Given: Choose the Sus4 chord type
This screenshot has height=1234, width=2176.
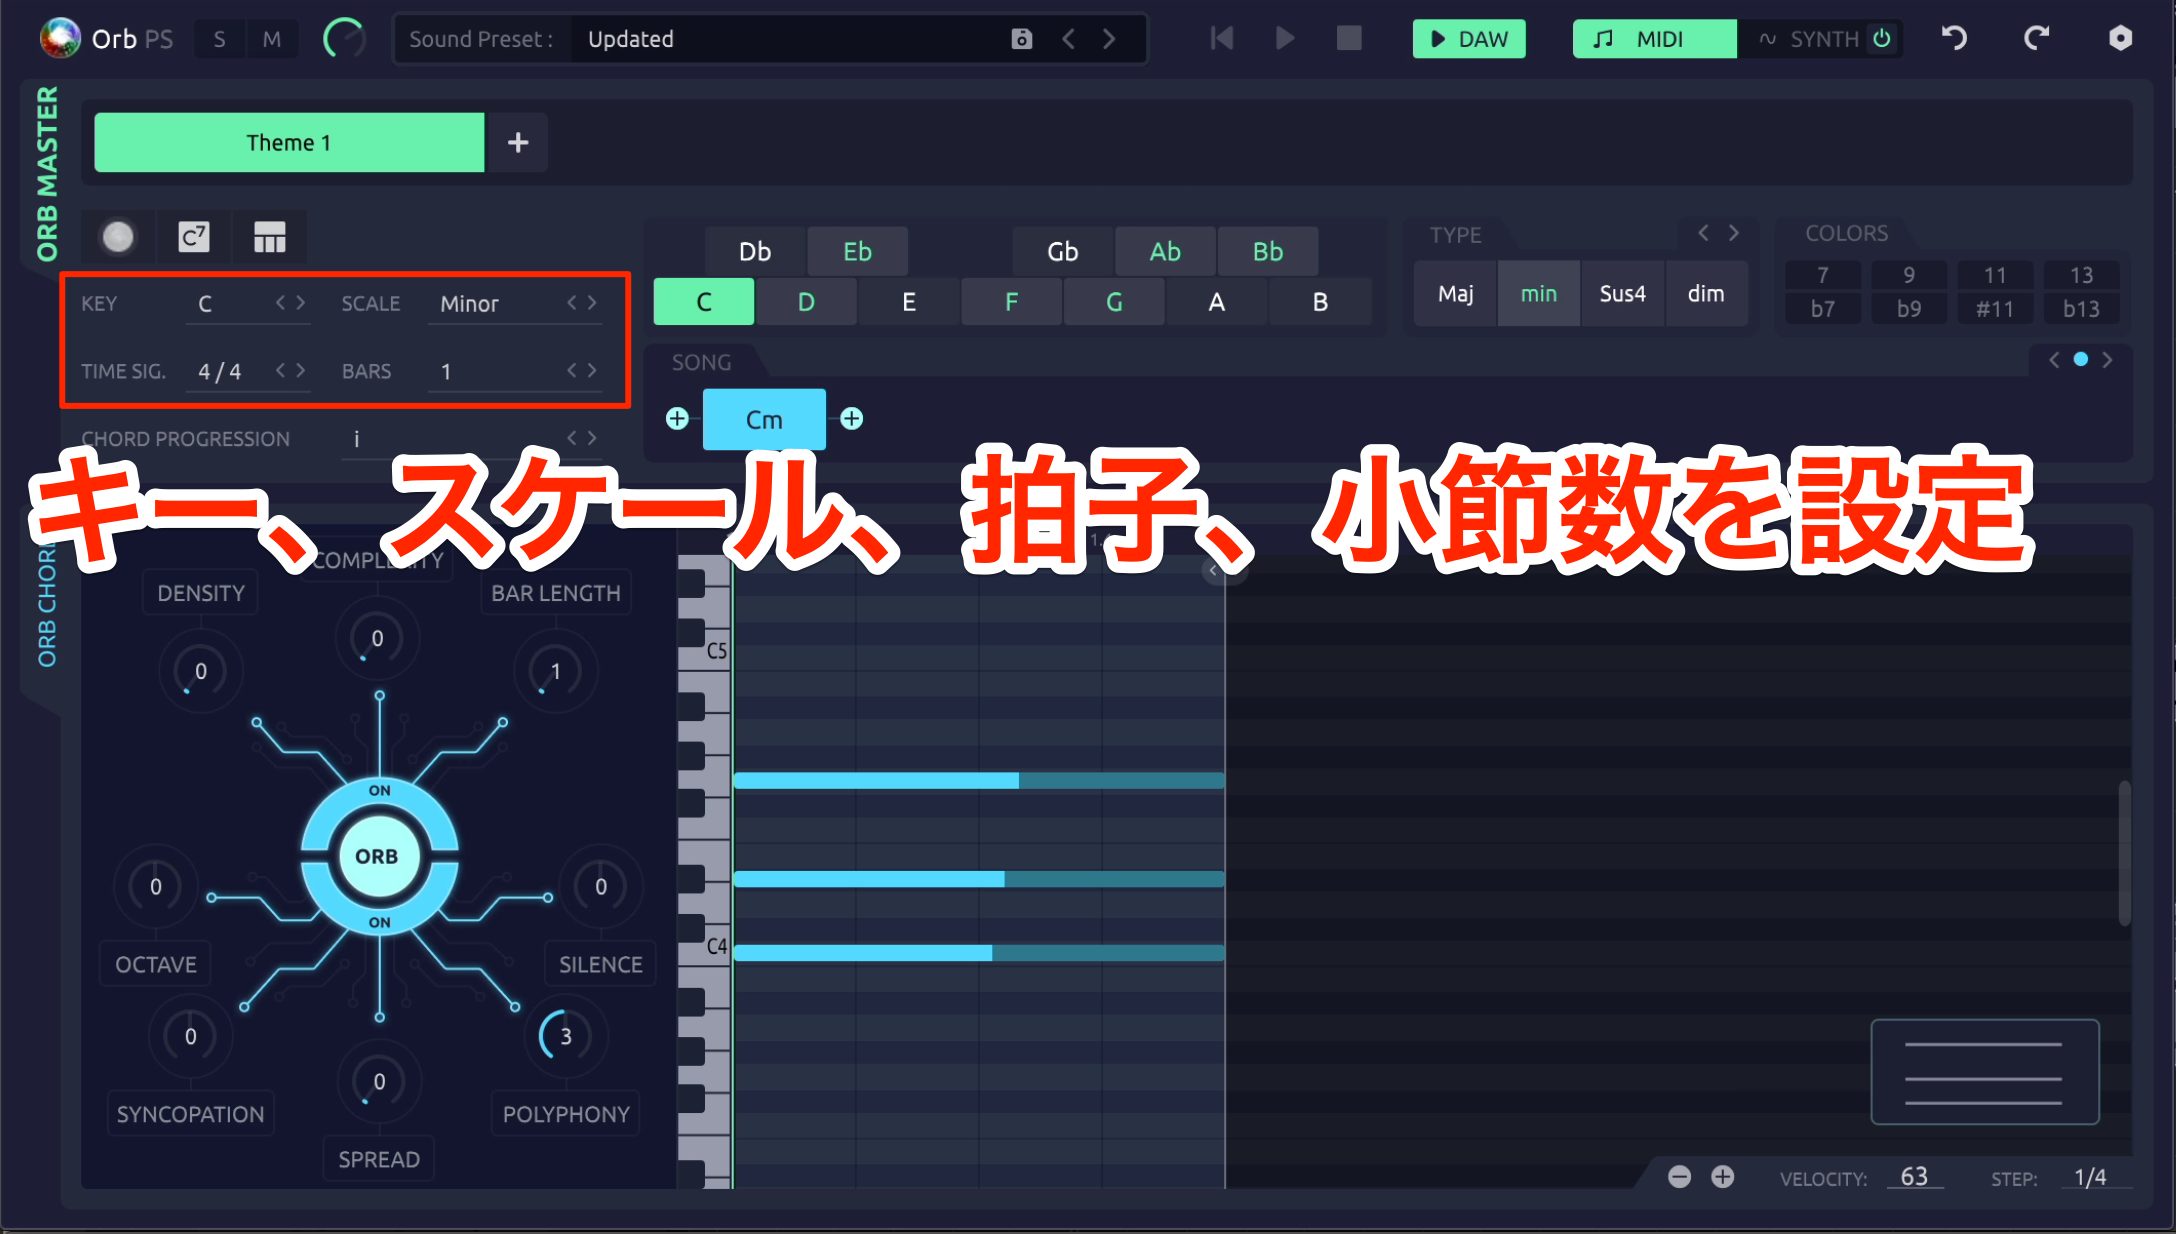Looking at the screenshot, I should coord(1622,294).
